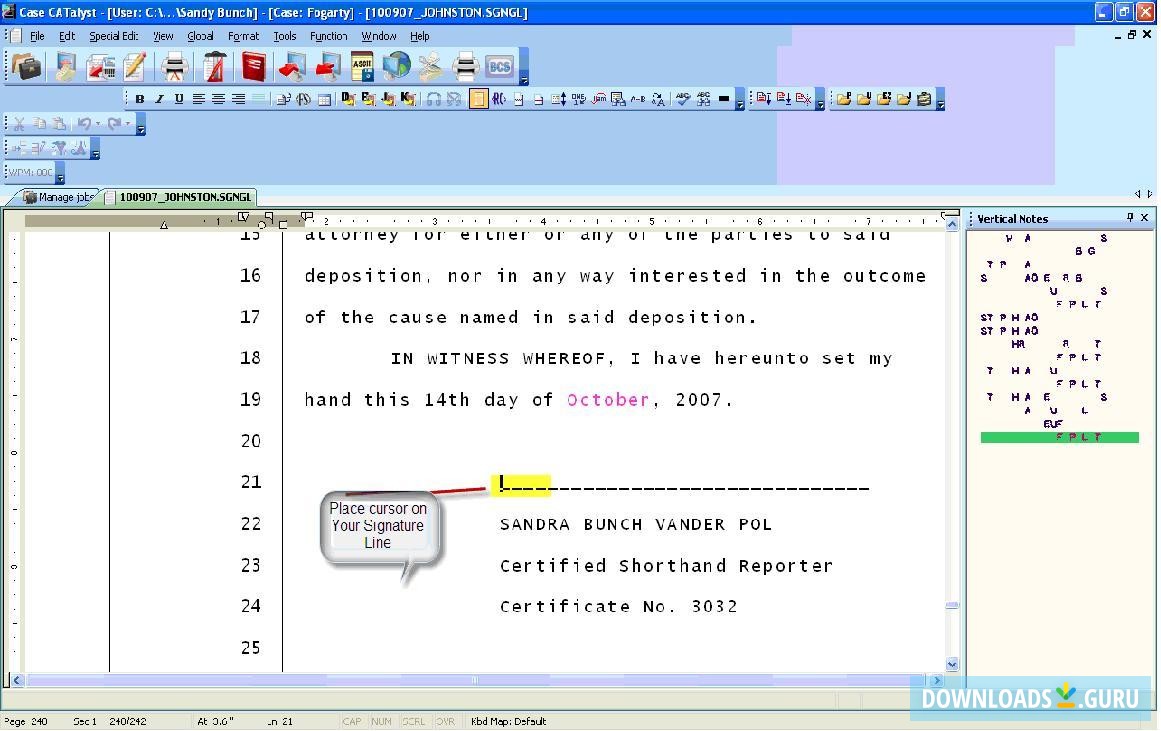Viewport: 1161px width, 731px height.
Task: Click the horizontal scrollbar right arrow
Action: [937, 680]
